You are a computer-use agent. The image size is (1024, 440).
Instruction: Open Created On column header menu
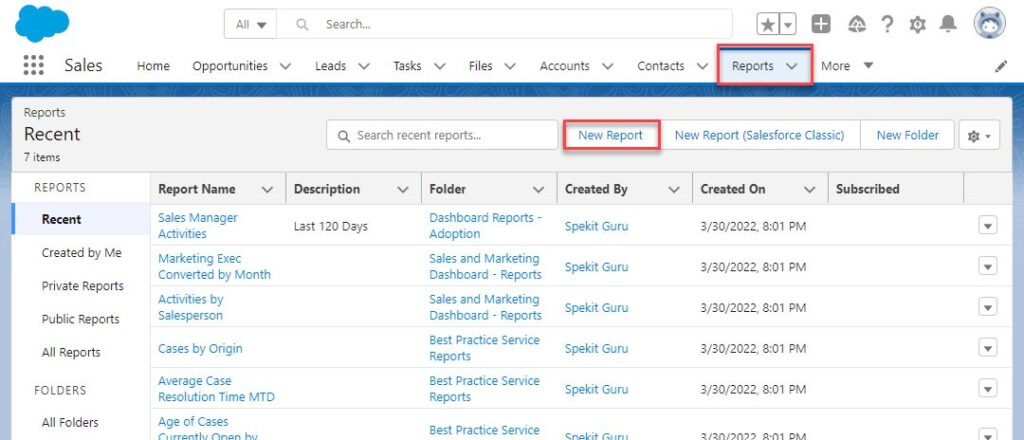810,189
